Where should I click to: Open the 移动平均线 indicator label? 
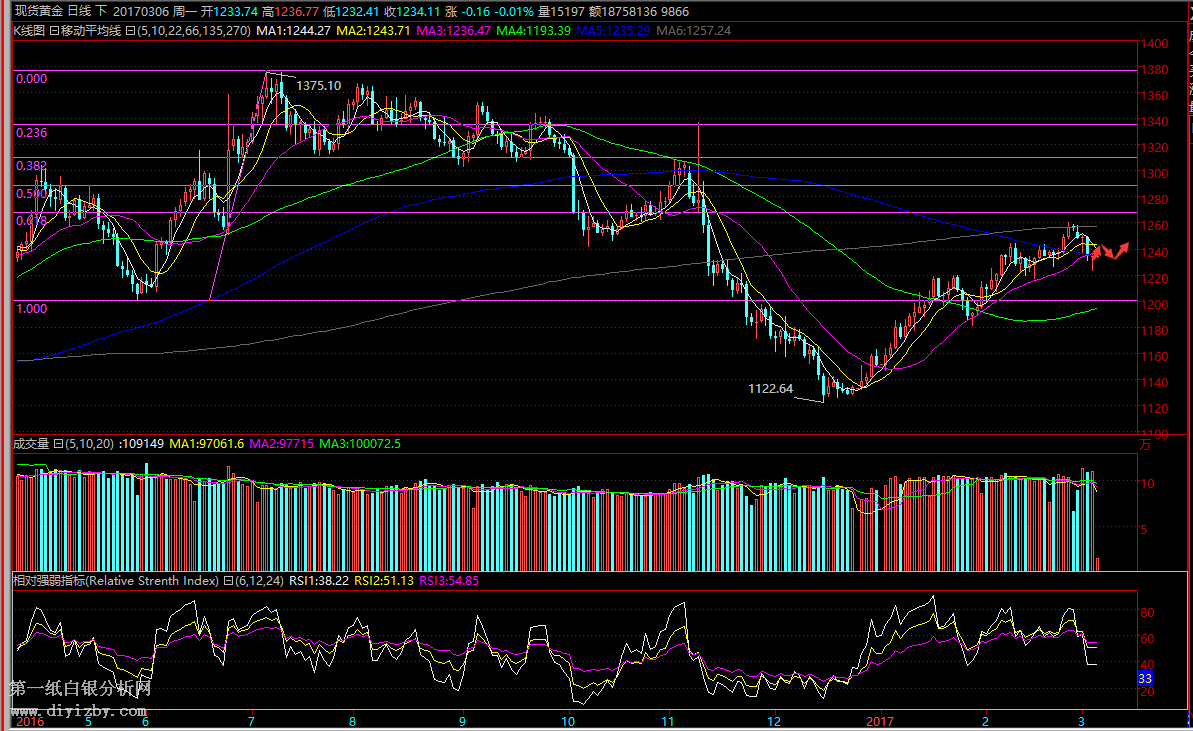(91, 31)
